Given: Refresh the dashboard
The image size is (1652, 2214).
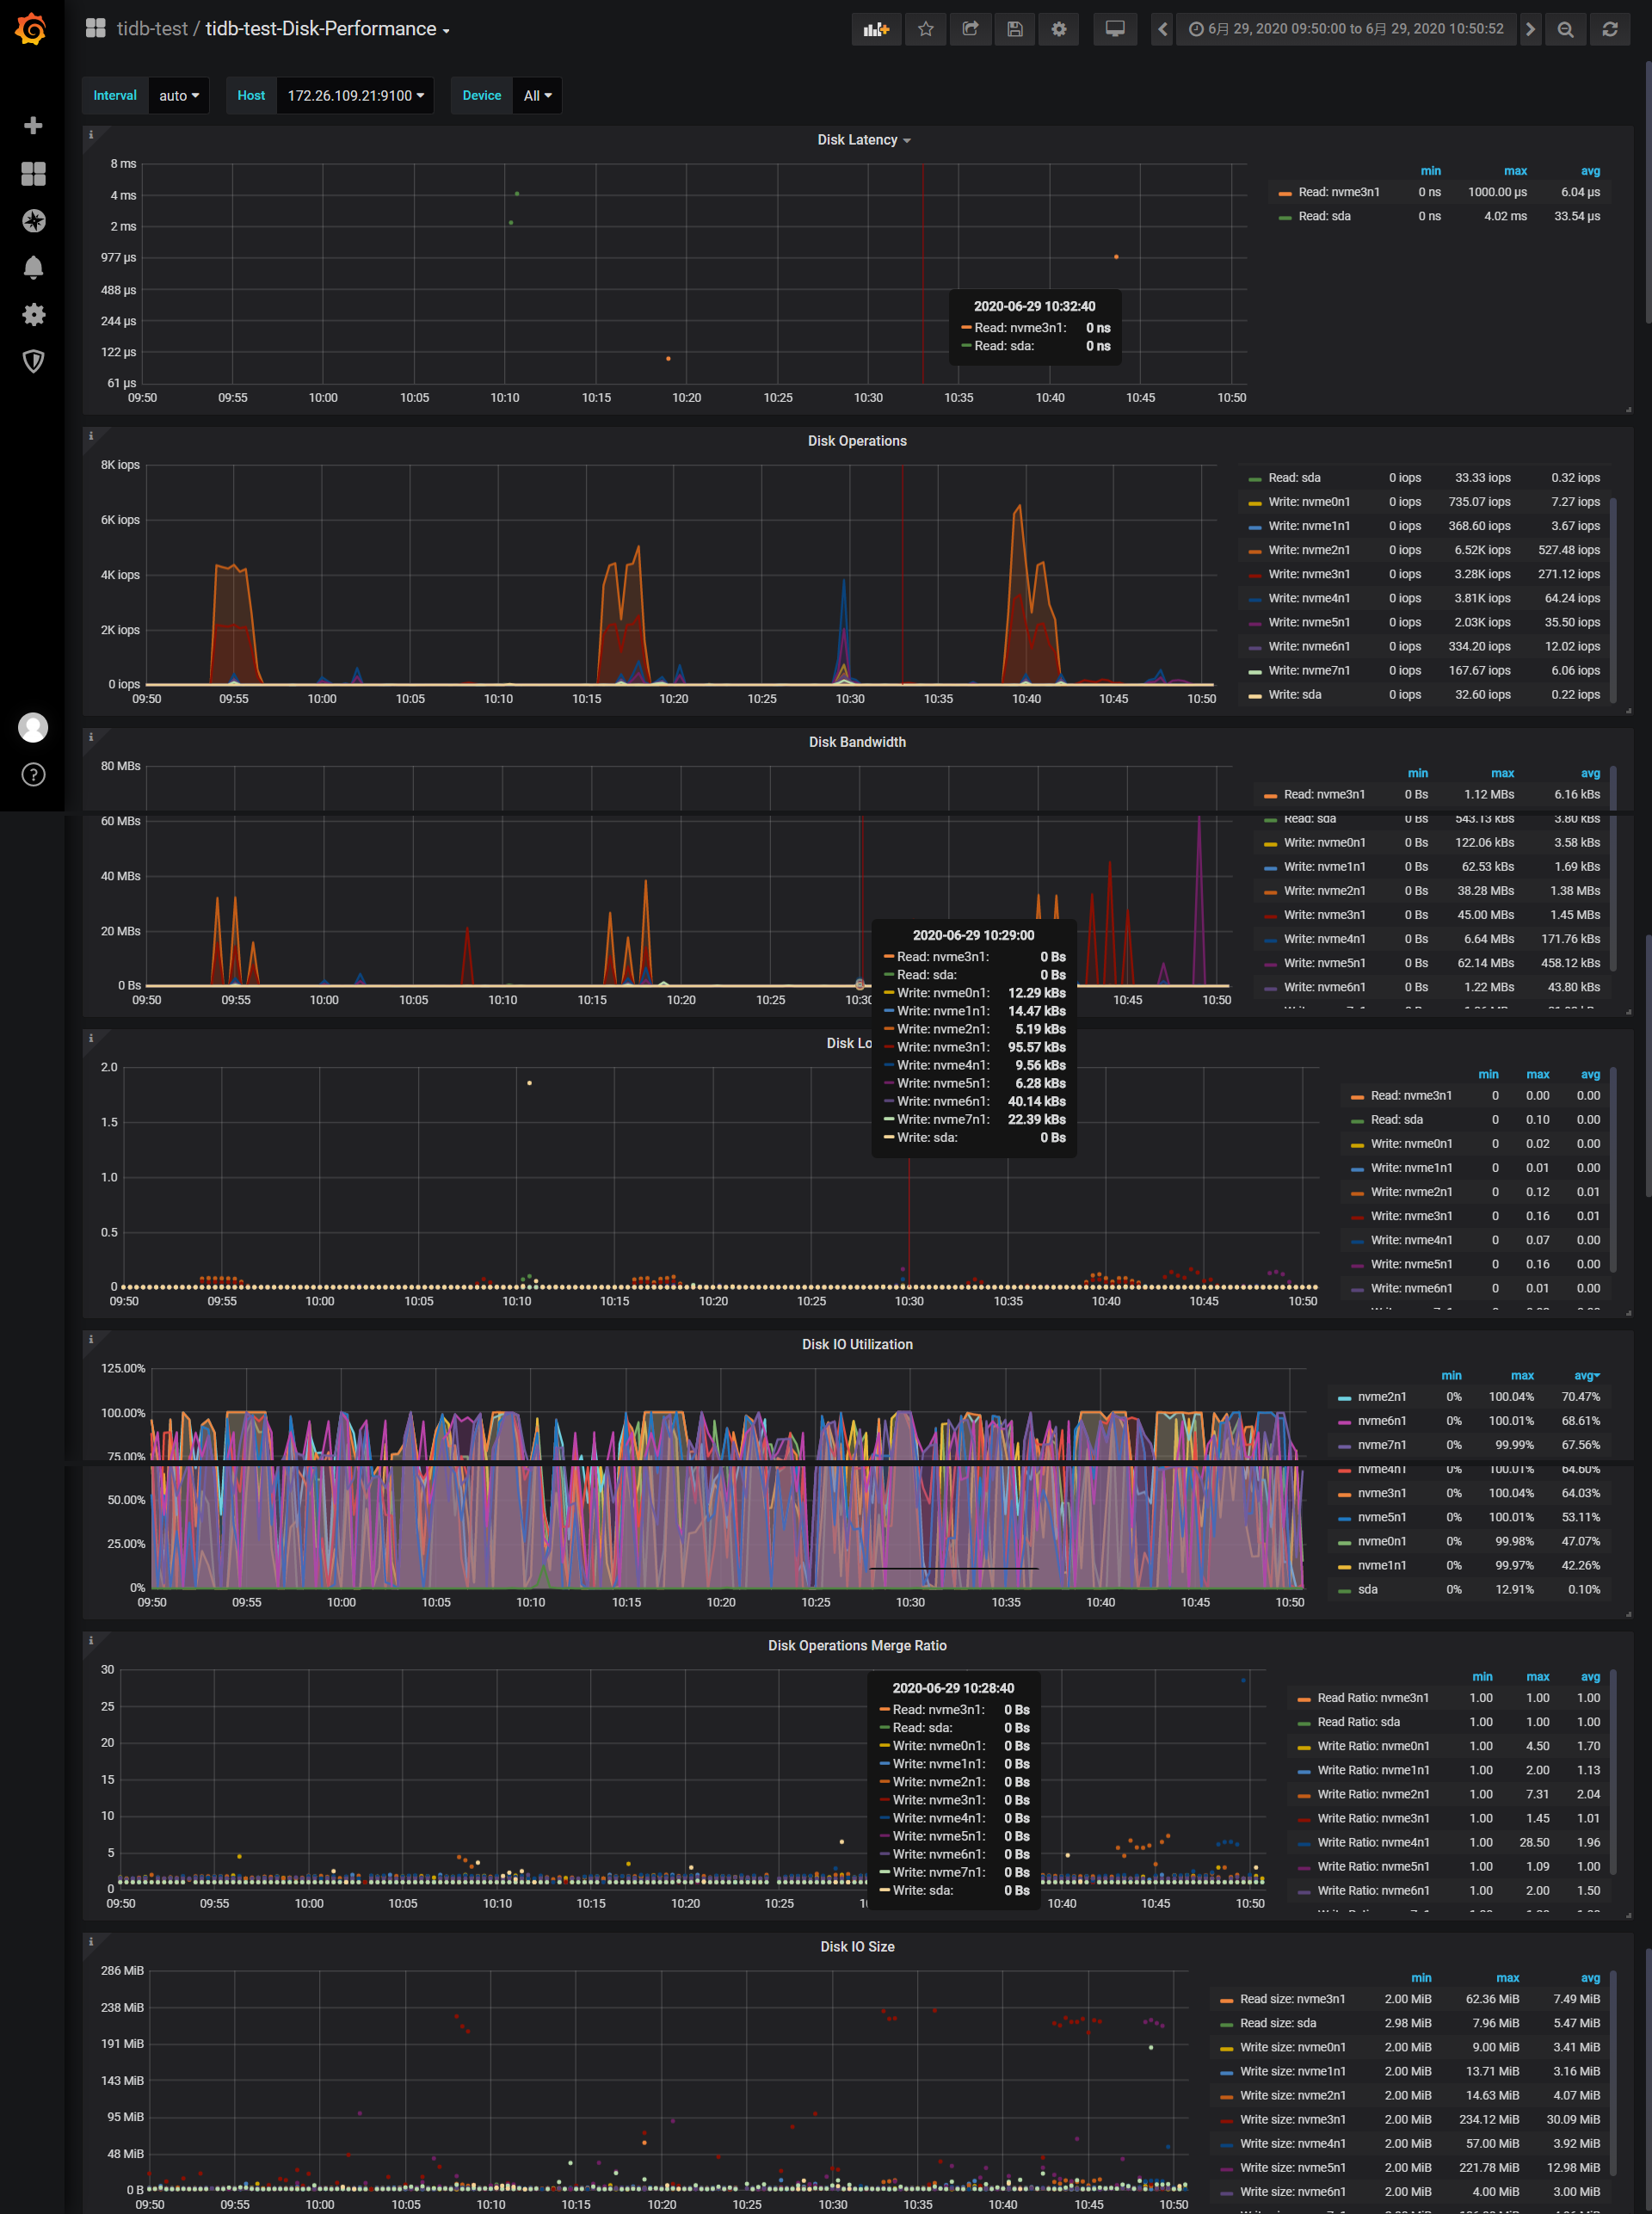Looking at the screenshot, I should click(1609, 29).
